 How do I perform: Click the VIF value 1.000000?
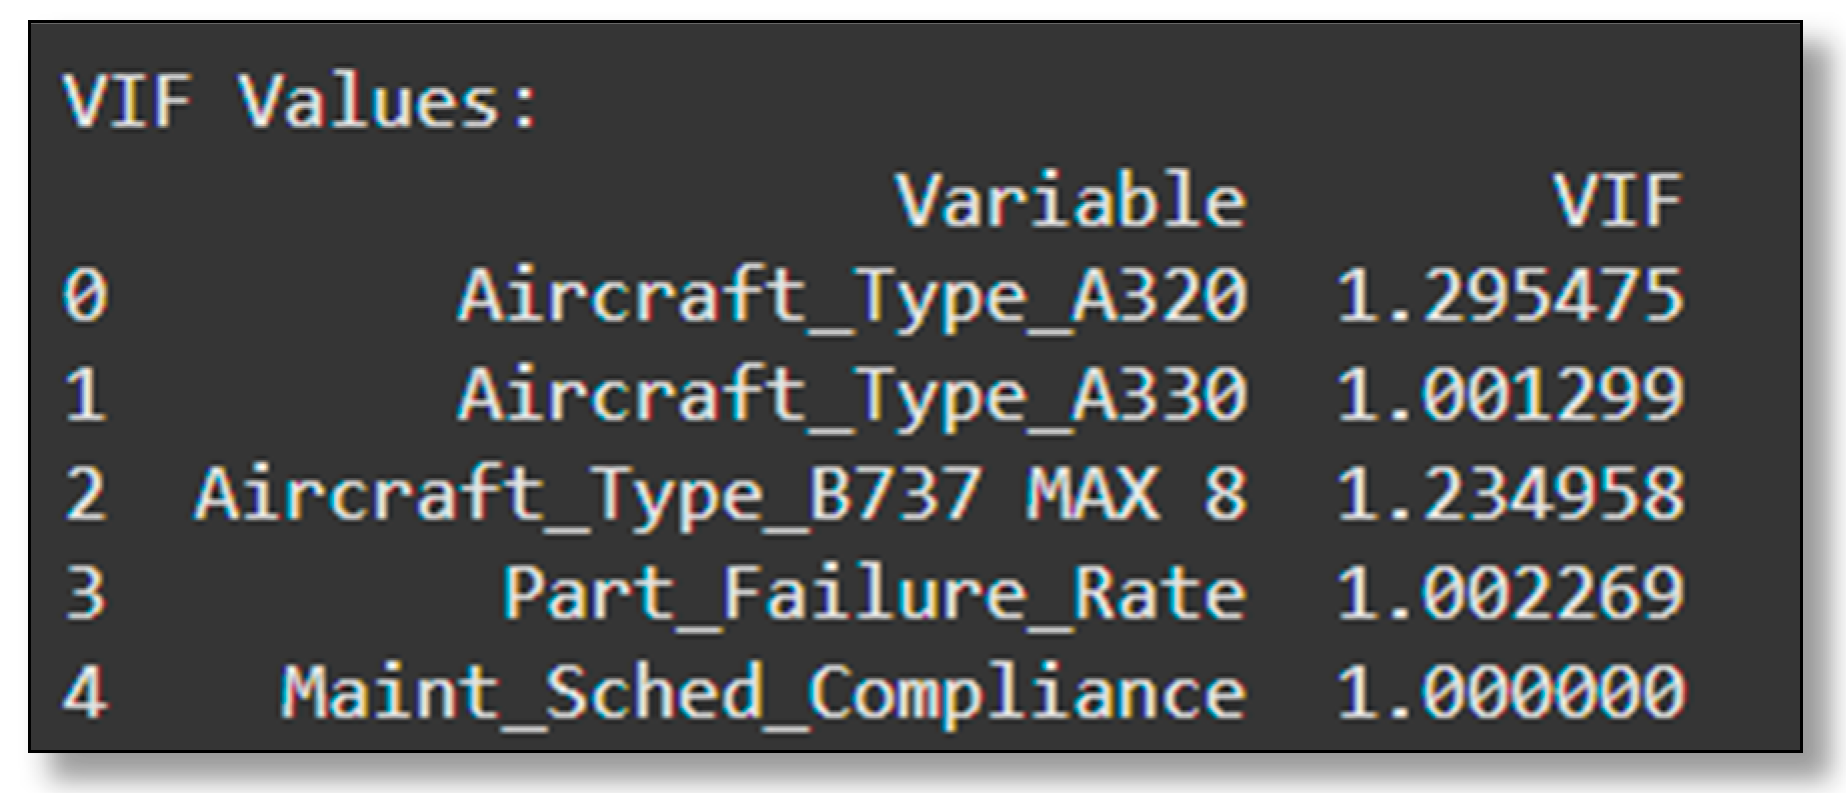coord(1509,691)
